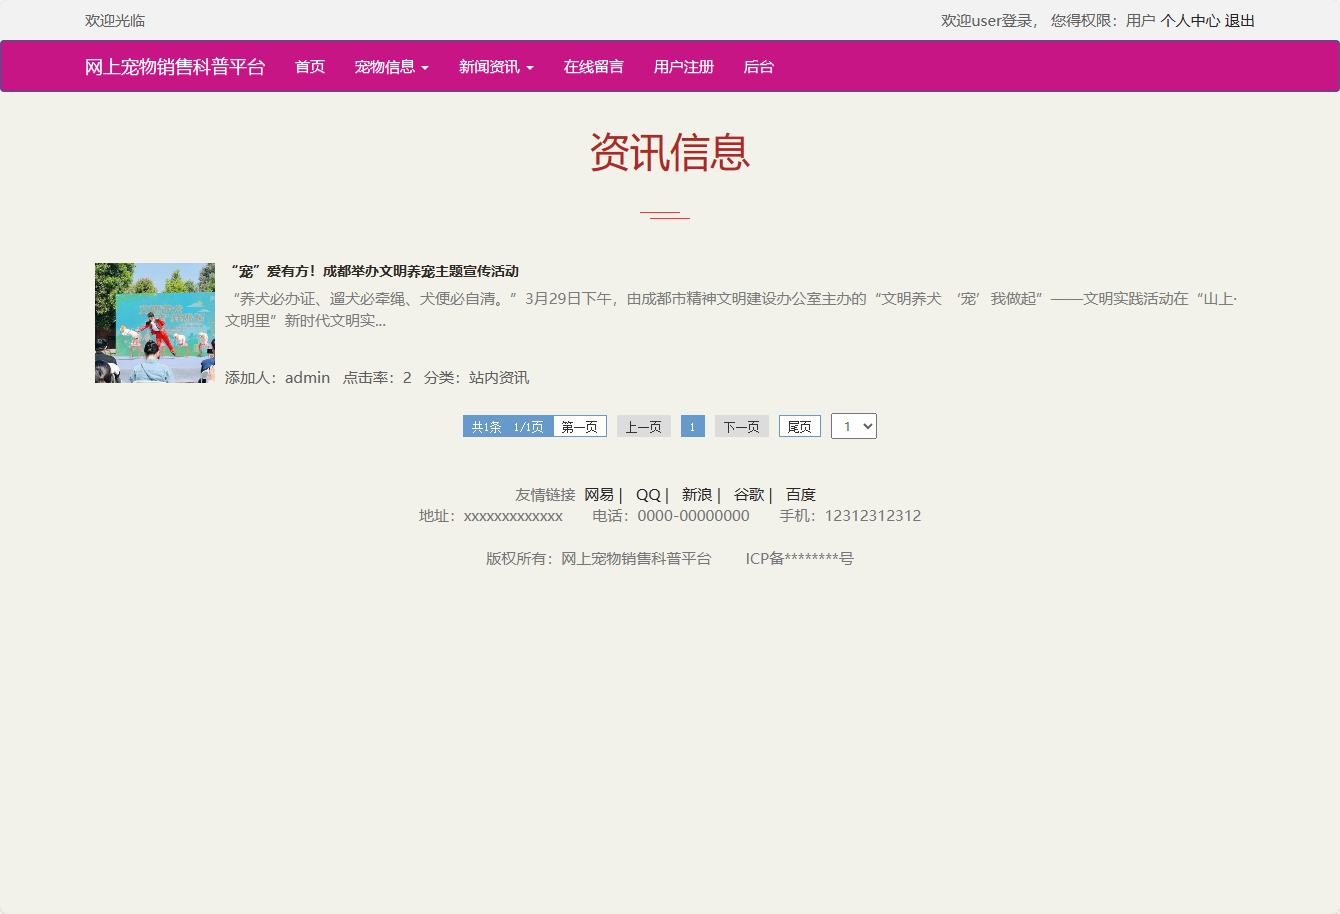
Task: Jump to 尾页 in pagination
Action: pos(799,425)
